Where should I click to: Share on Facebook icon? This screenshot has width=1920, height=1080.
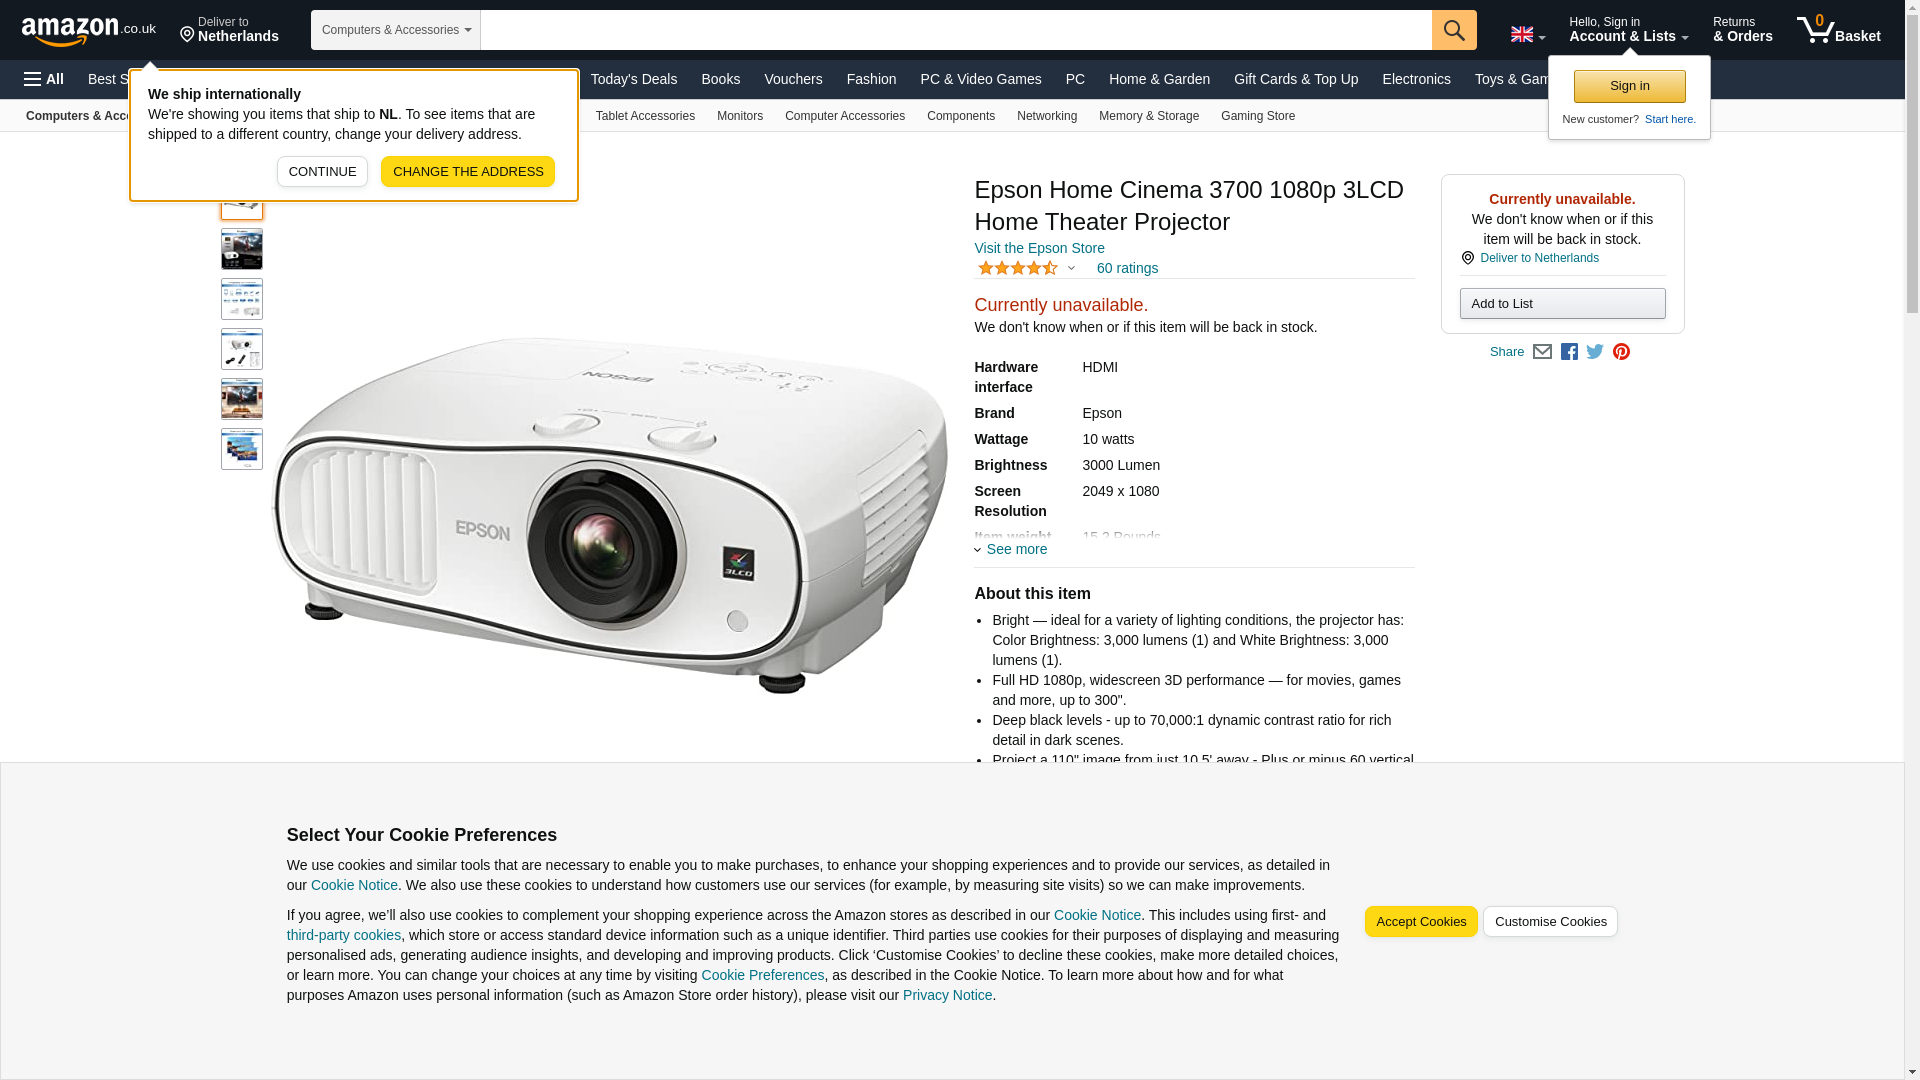pos(1569,352)
